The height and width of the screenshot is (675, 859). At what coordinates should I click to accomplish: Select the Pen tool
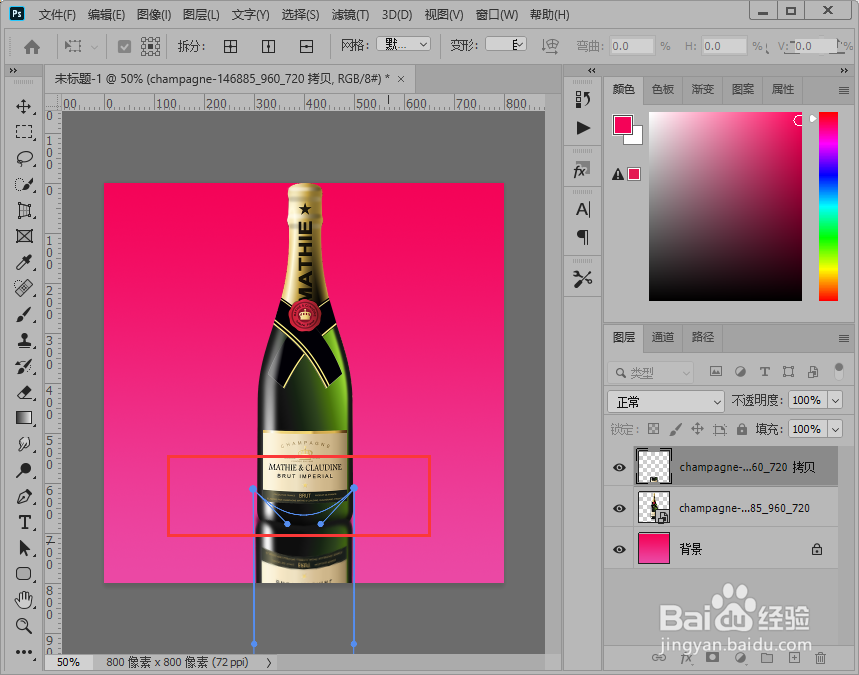24,497
